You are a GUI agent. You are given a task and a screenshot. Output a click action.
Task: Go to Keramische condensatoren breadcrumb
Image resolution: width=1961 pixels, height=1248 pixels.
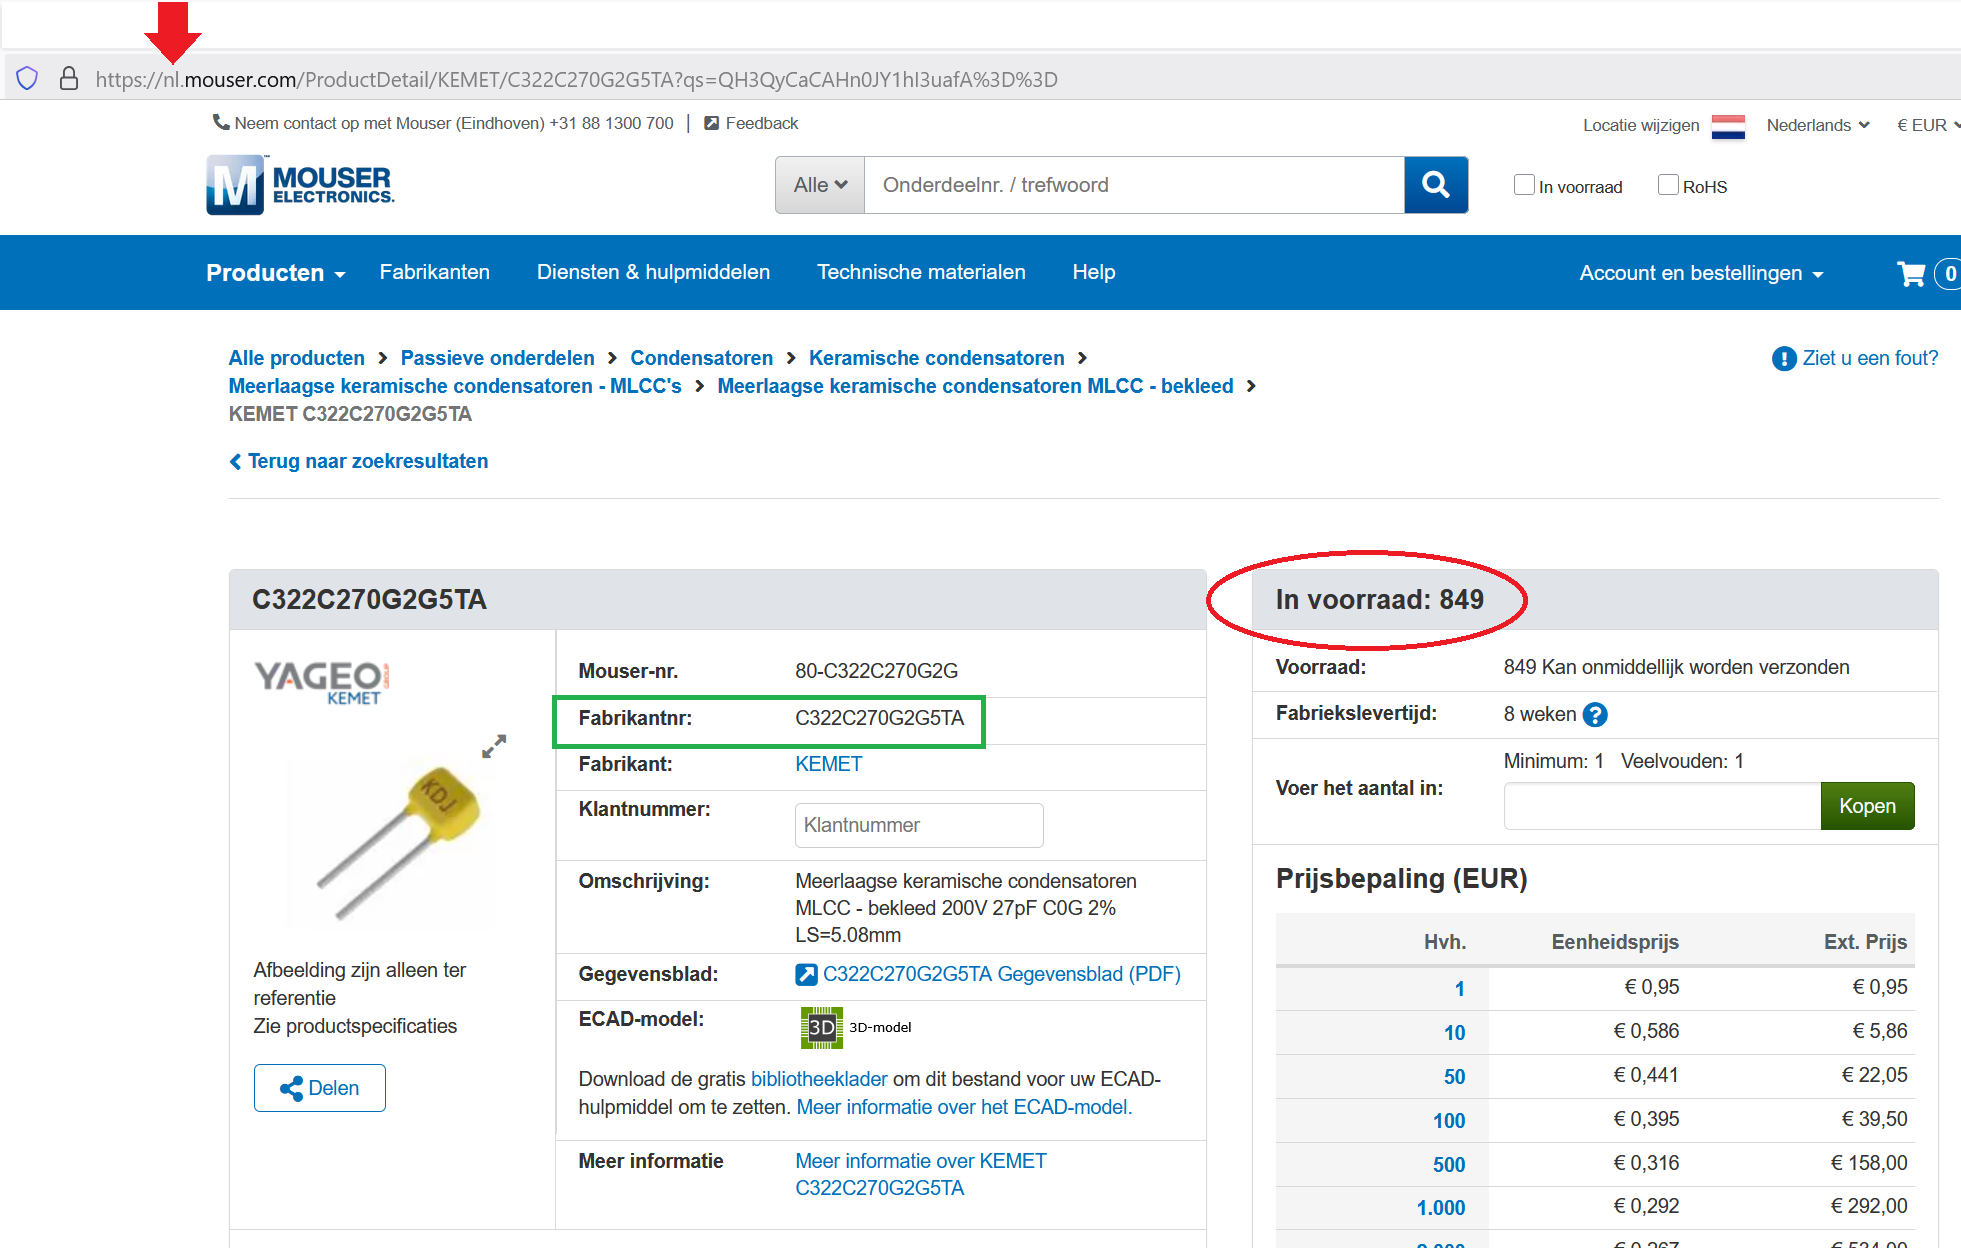pyautogui.click(x=936, y=358)
